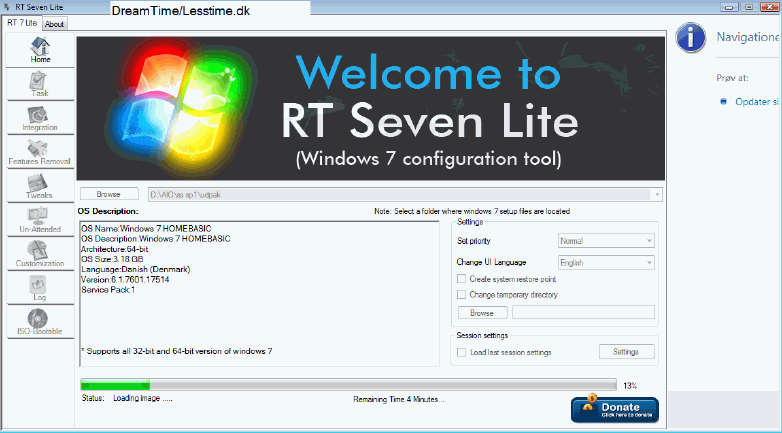
Task: Click Browse button for temporary directory
Action: coord(482,313)
